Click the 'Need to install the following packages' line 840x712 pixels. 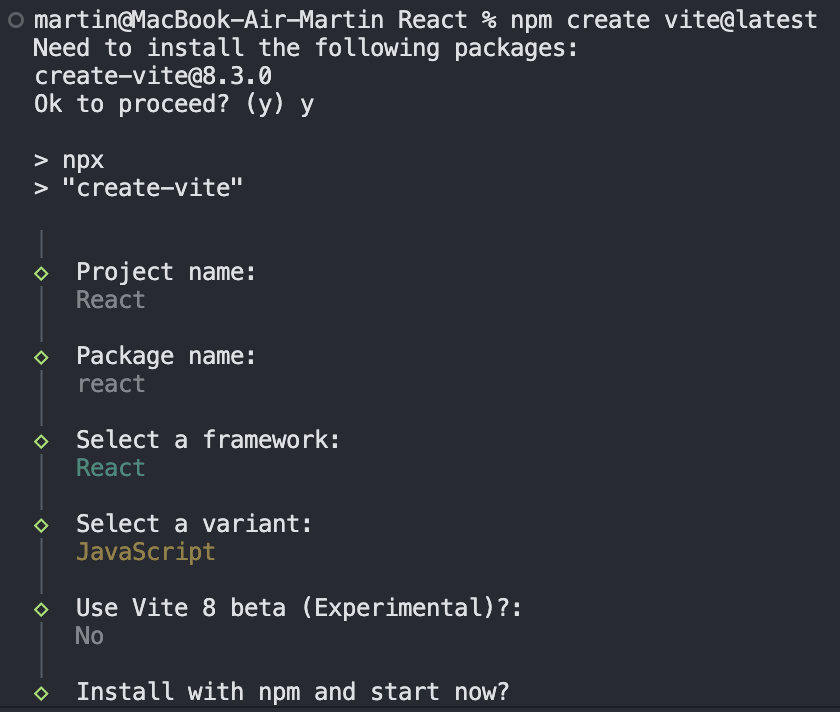click(306, 48)
